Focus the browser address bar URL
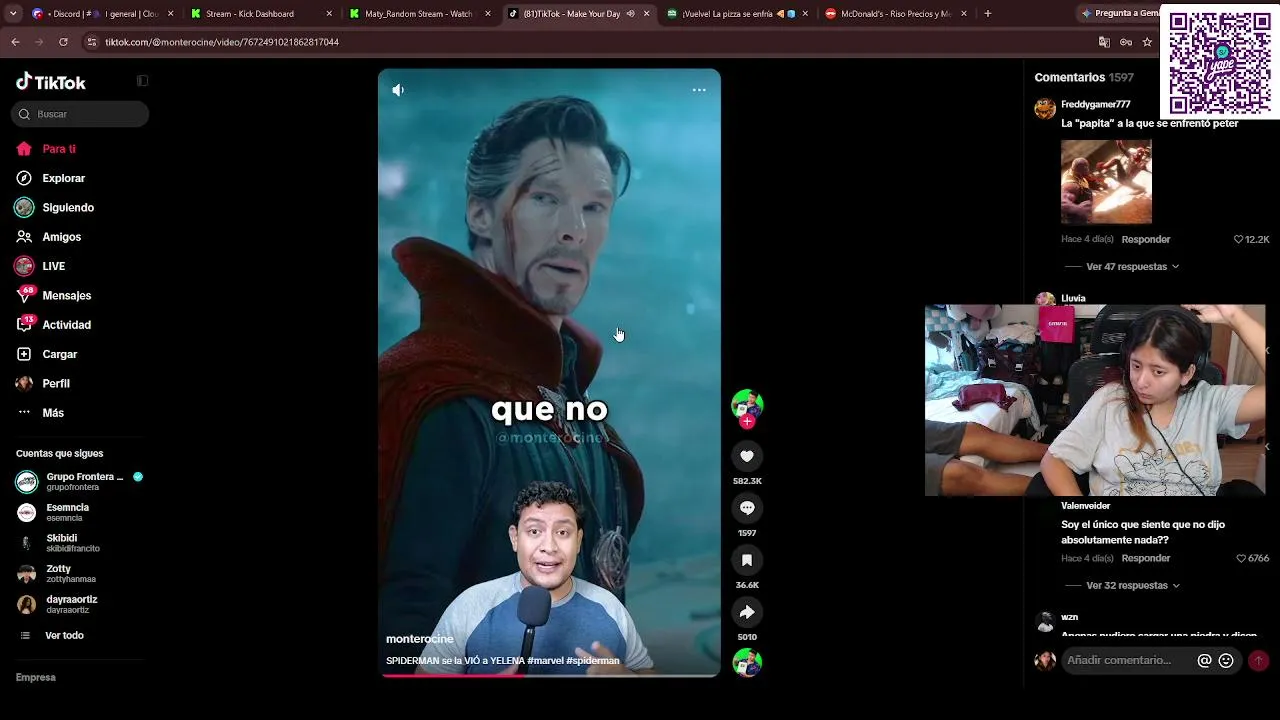 pyautogui.click(x=222, y=42)
